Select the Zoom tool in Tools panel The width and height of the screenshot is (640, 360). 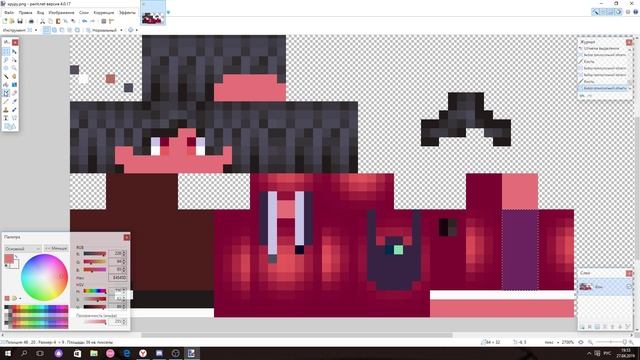click(x=14, y=68)
